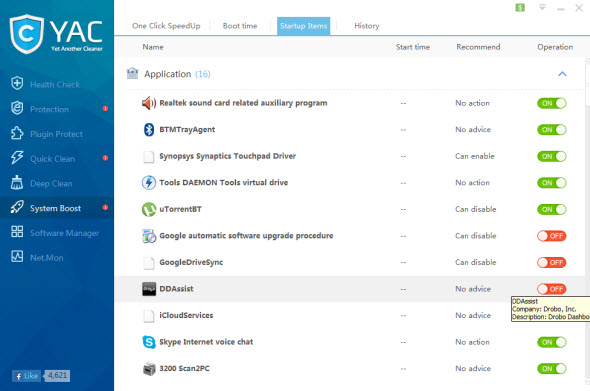Click the Synaptics Touchpad Driver file icon
The height and width of the screenshot is (391, 590).
pyautogui.click(x=149, y=156)
